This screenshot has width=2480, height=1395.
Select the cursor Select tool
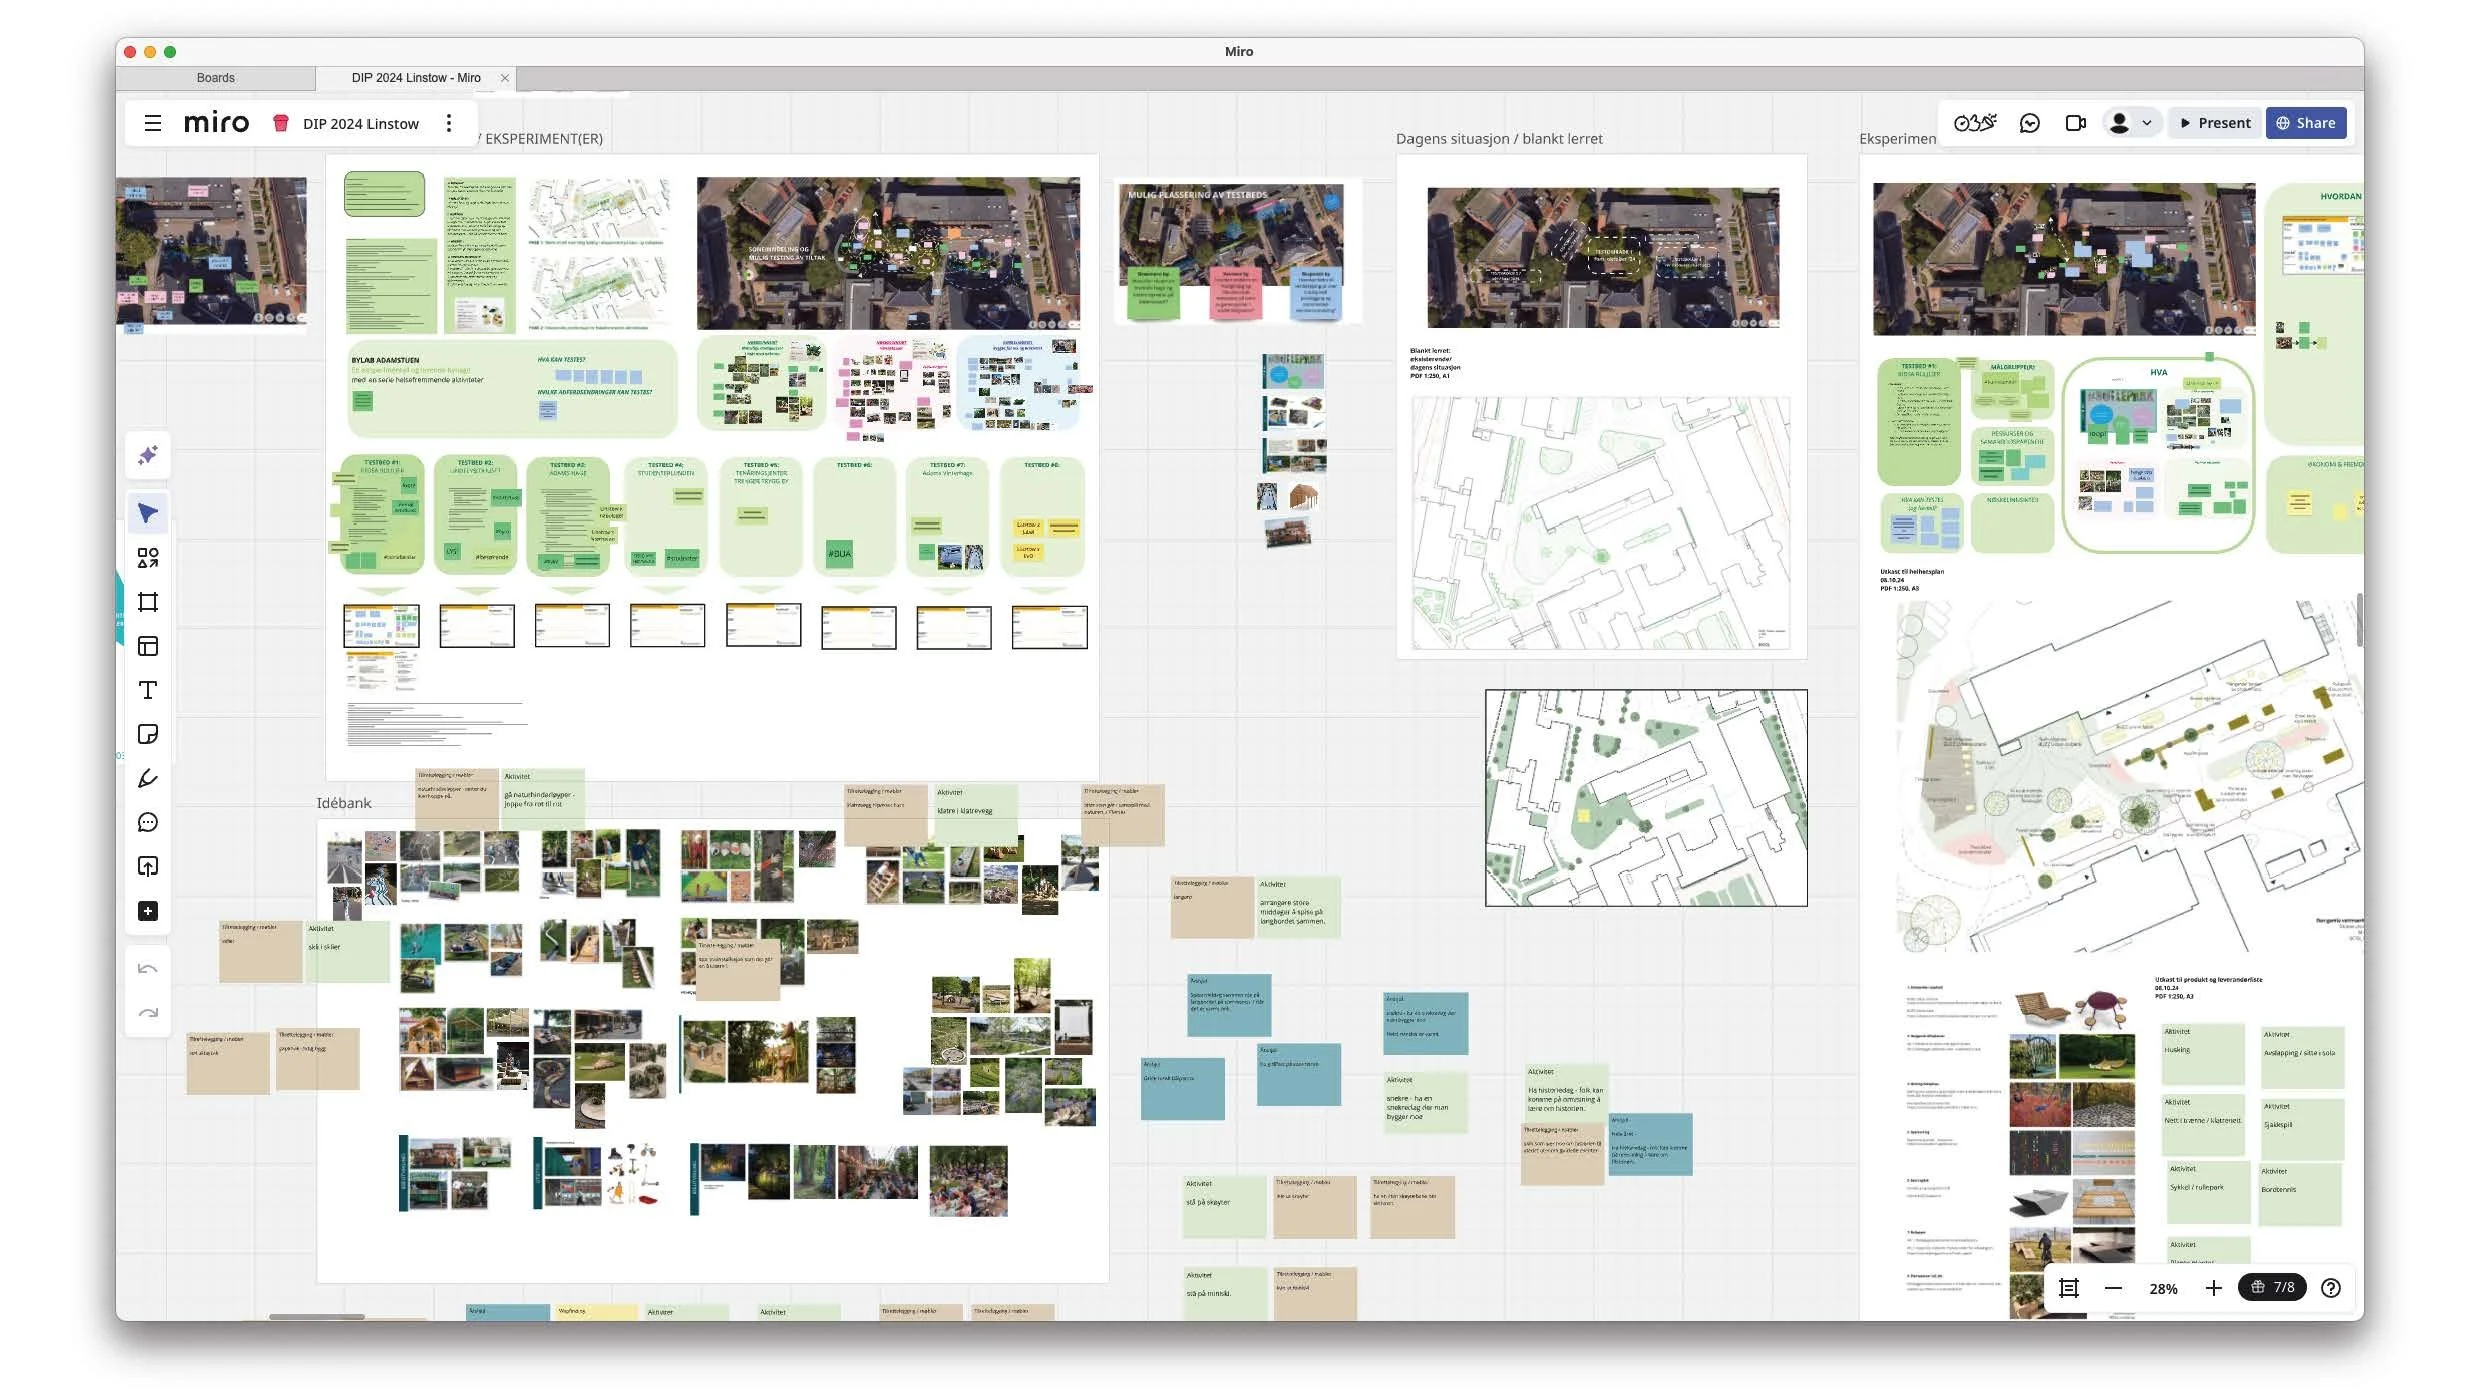[148, 514]
